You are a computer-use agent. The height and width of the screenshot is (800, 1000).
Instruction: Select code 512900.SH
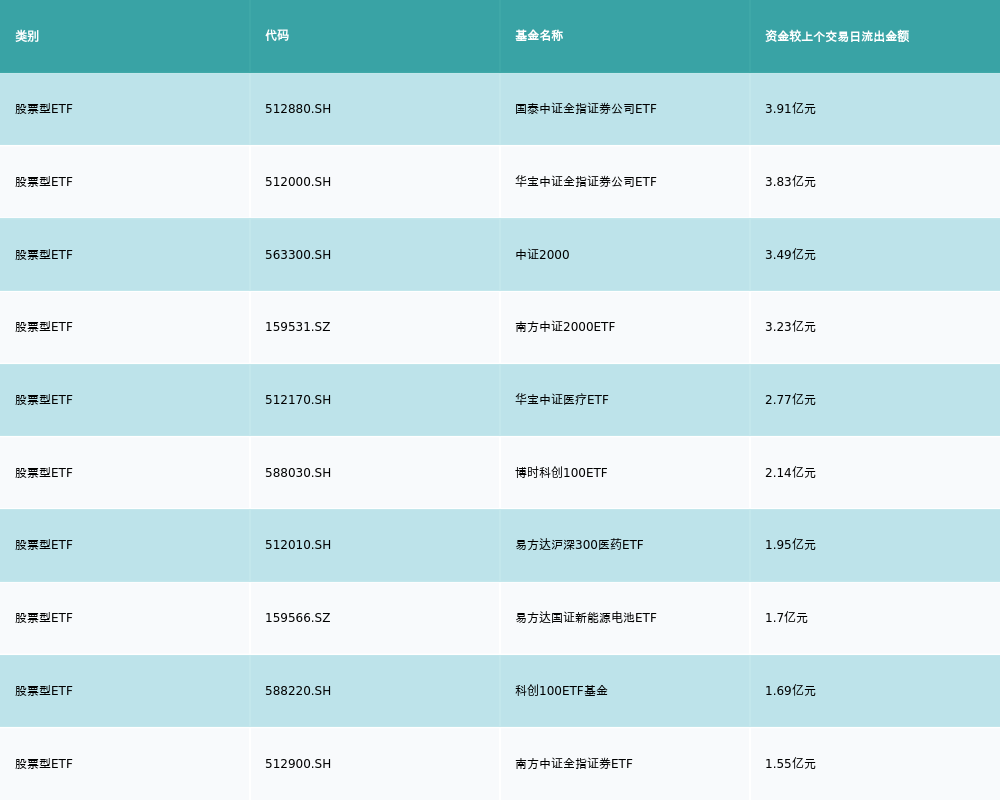tap(298, 764)
